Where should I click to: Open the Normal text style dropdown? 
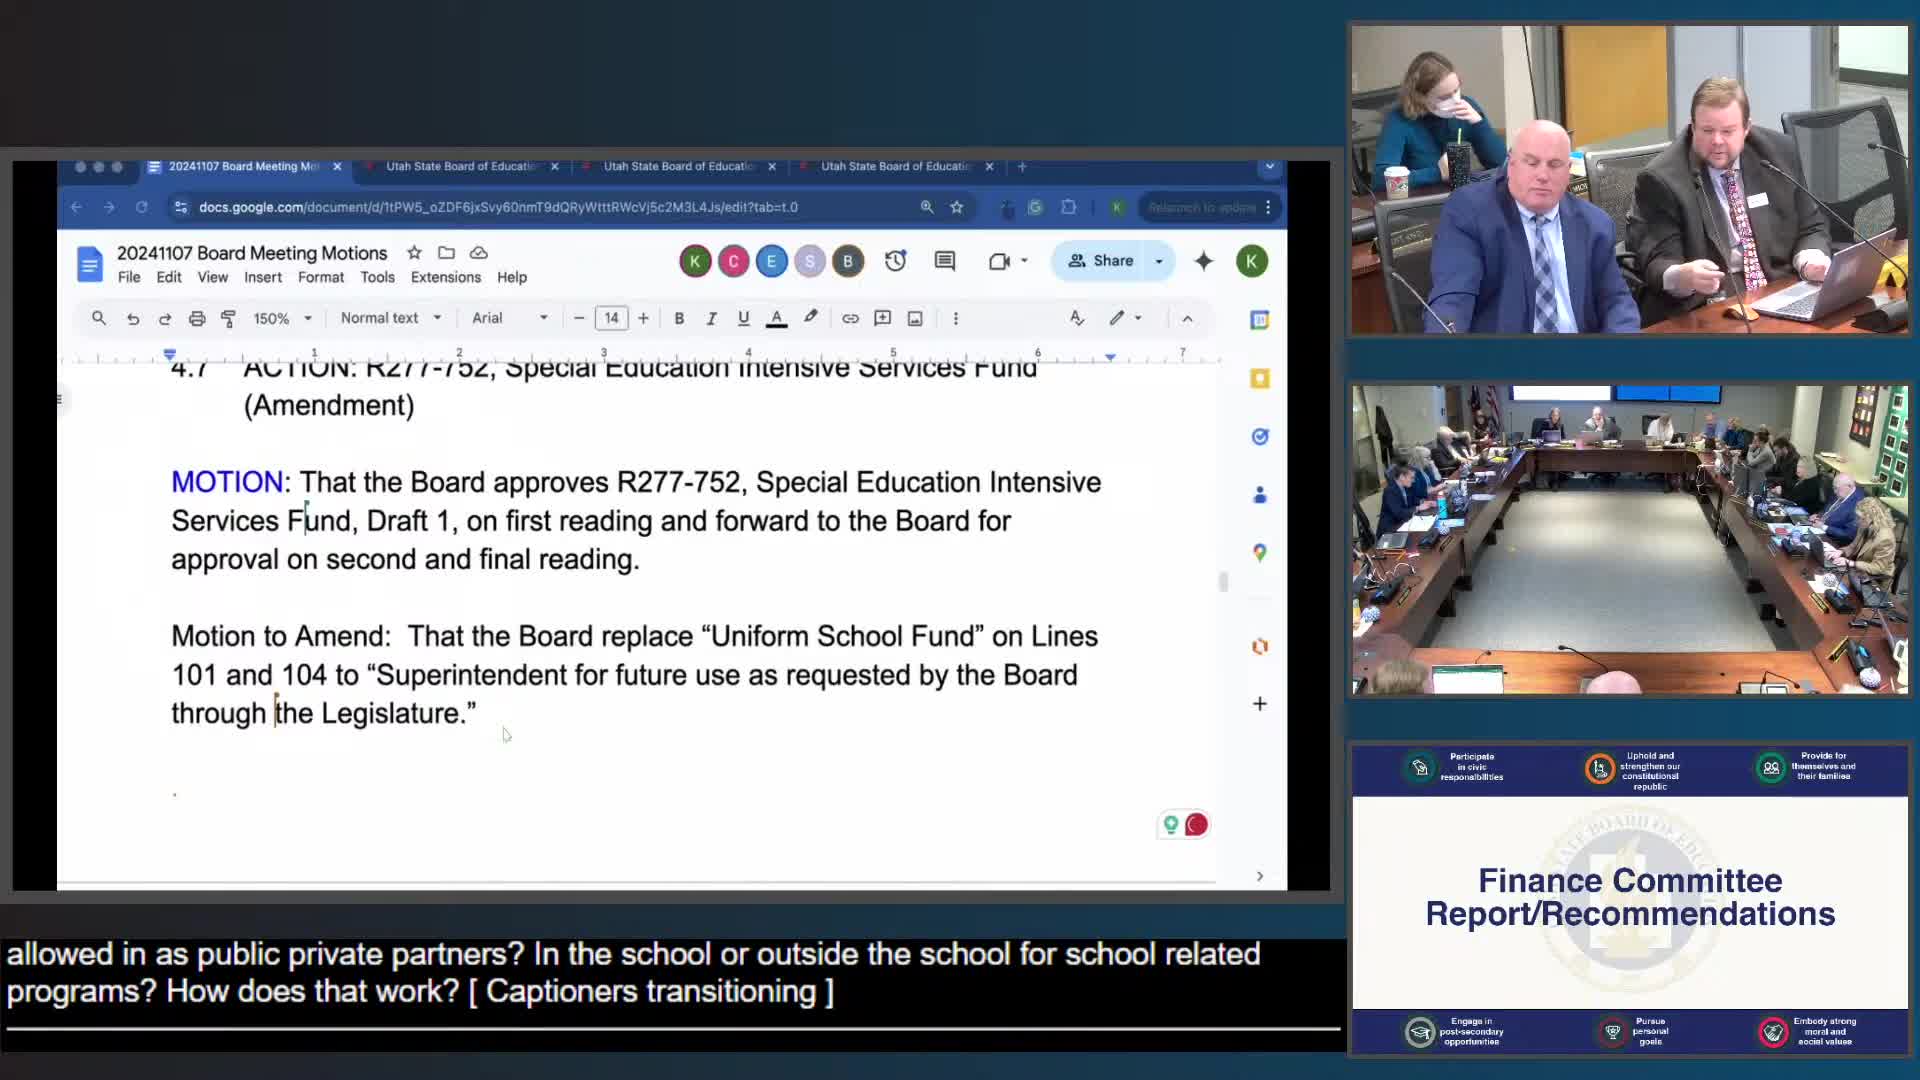pos(390,318)
